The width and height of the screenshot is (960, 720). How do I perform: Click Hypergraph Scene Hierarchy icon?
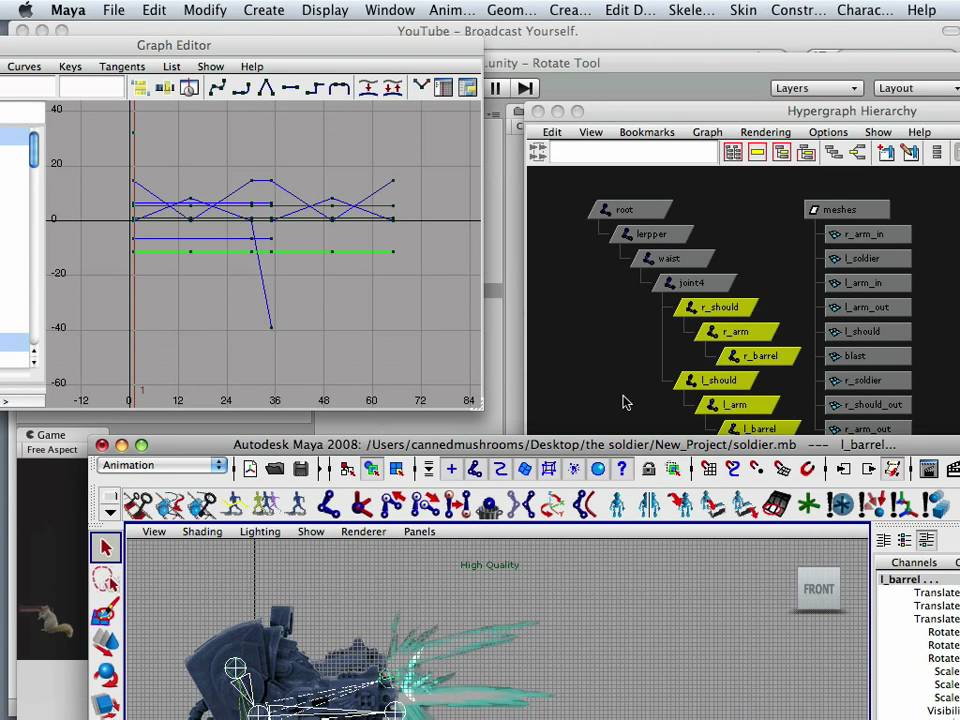click(833, 152)
